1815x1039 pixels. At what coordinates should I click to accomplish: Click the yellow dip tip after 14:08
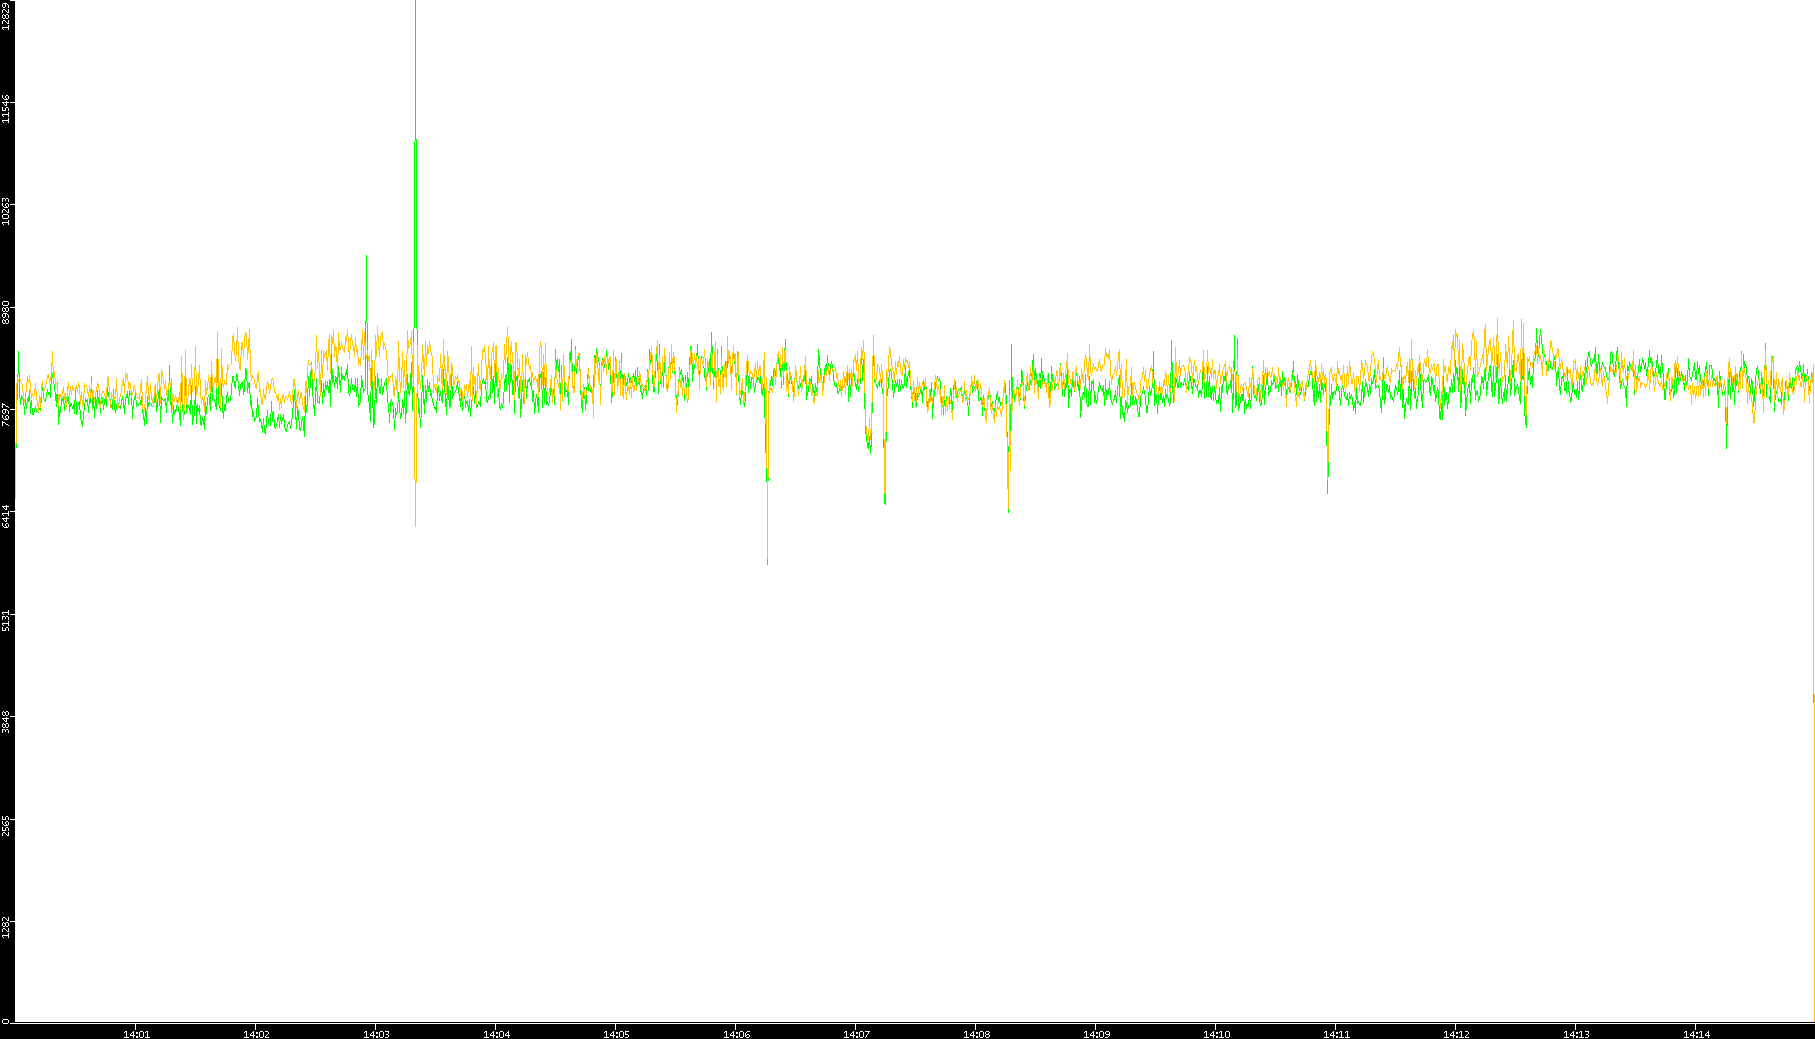(1008, 510)
